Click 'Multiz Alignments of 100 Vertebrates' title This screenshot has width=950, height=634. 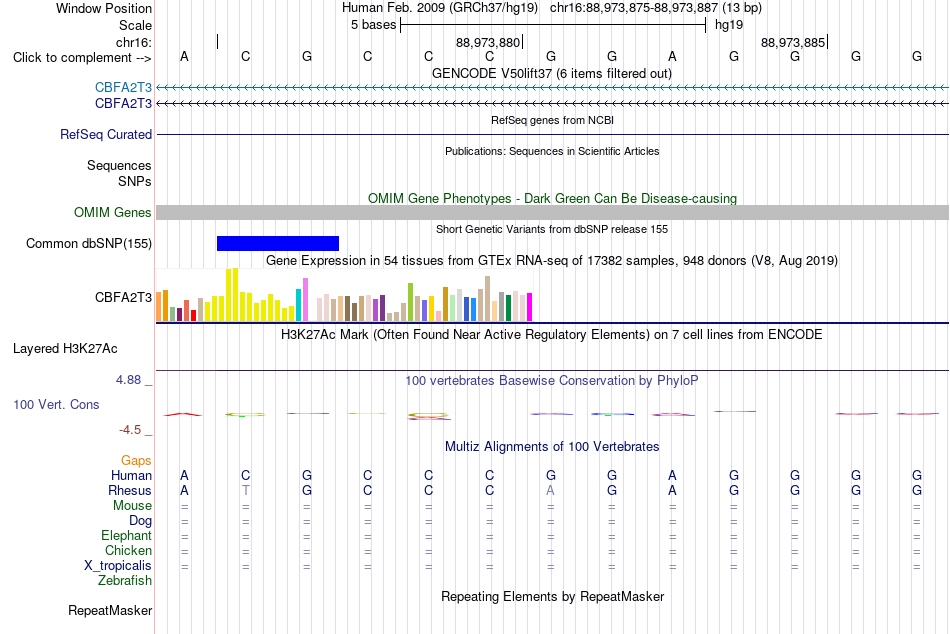coord(552,447)
